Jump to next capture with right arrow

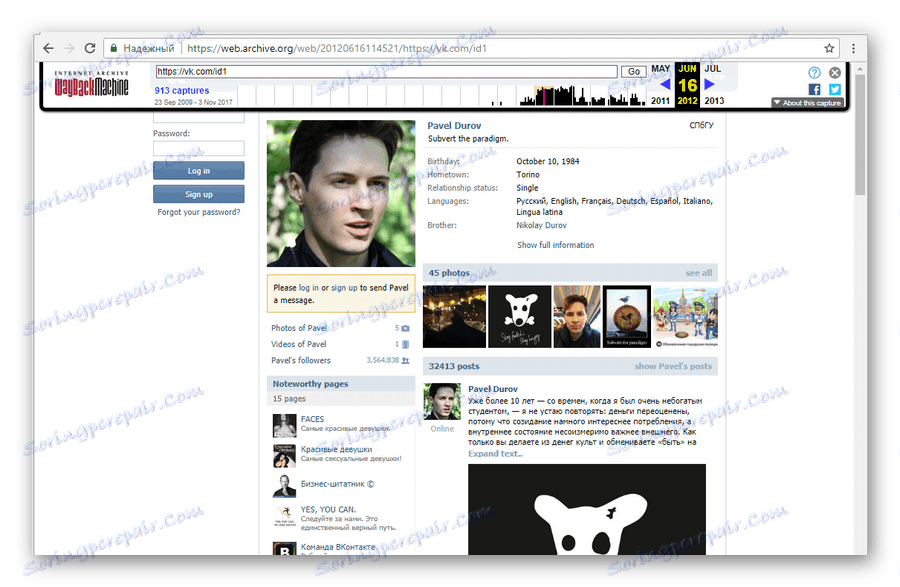[x=709, y=84]
